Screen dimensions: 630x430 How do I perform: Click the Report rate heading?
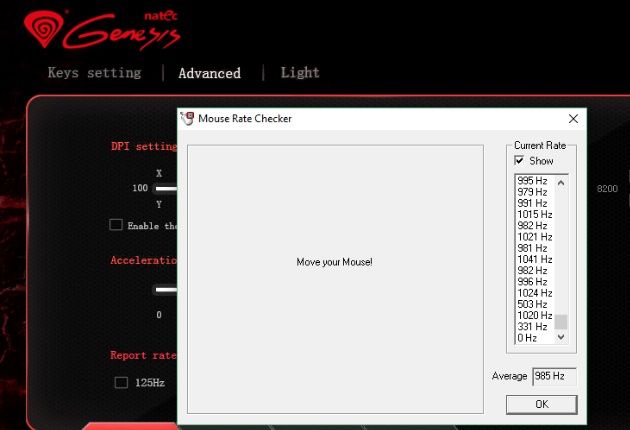click(143, 355)
